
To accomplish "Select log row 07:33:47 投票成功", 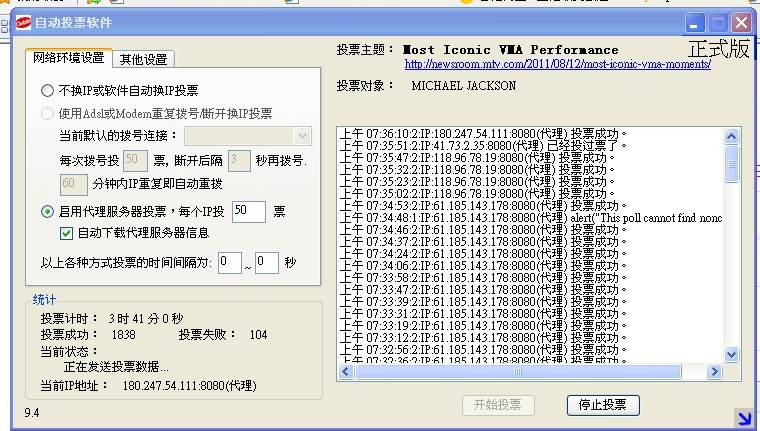I will pos(483,289).
